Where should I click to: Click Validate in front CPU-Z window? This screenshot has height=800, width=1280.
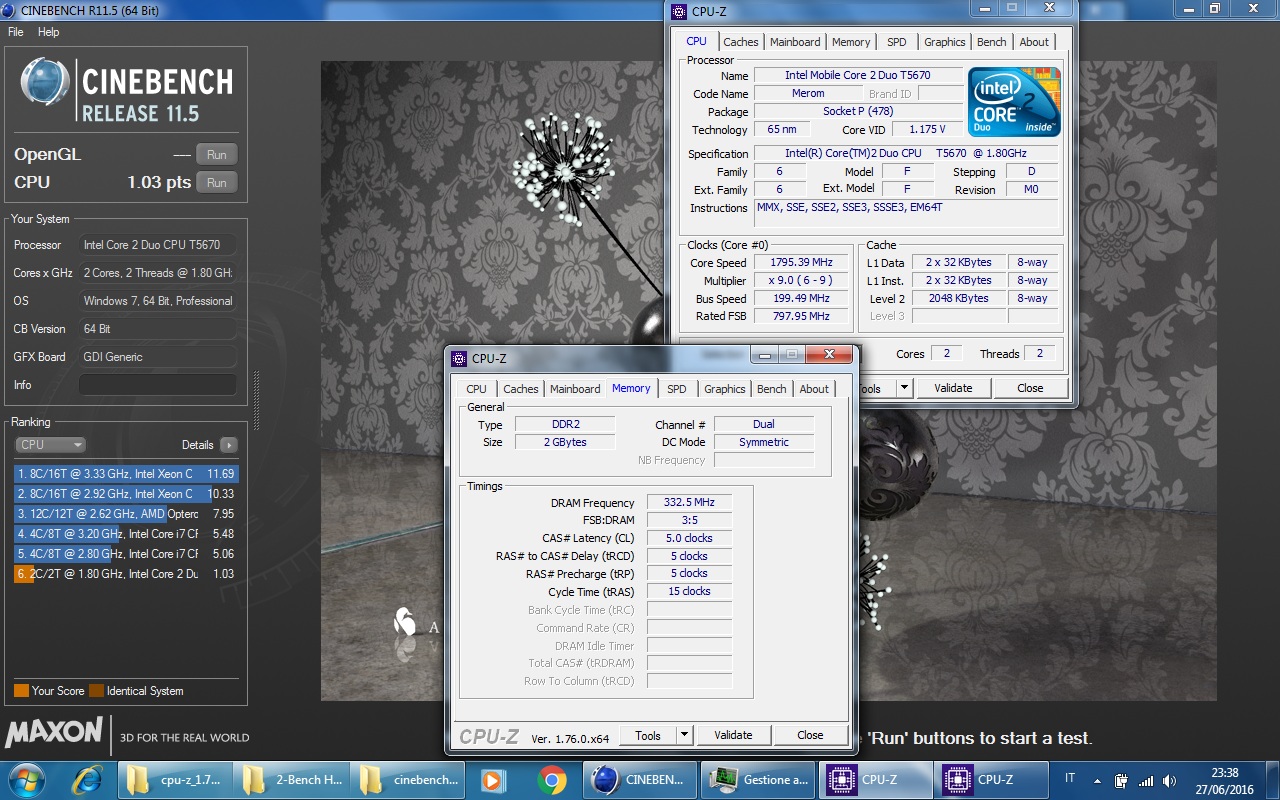[x=733, y=735]
